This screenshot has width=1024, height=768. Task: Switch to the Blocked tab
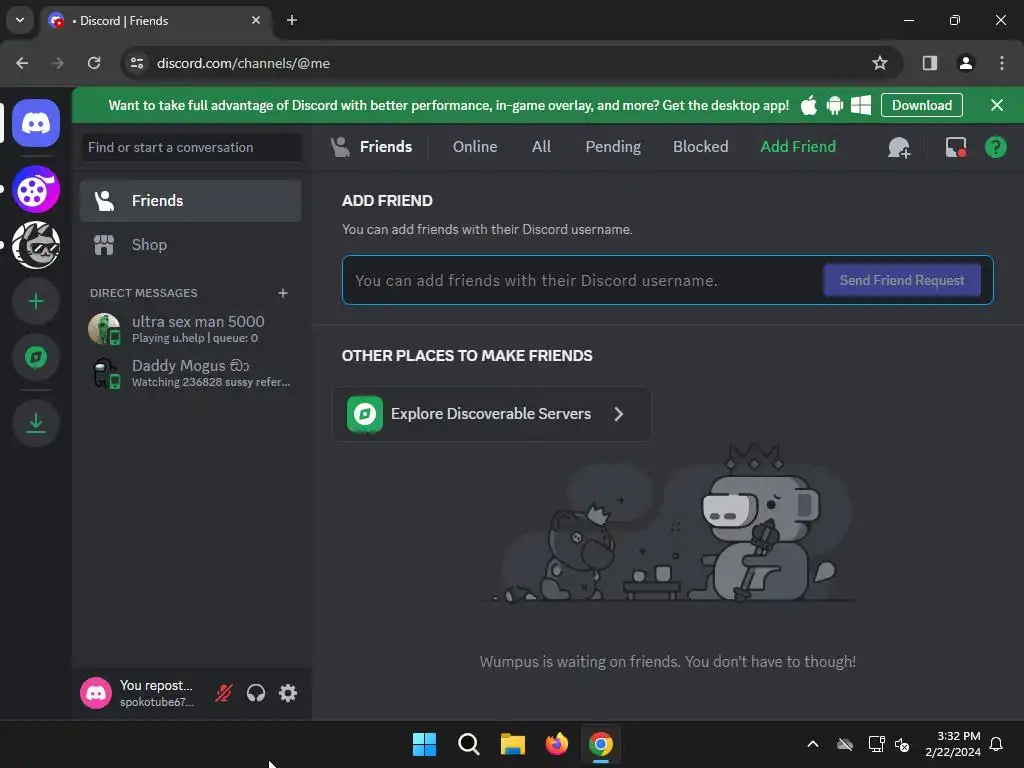pyautogui.click(x=701, y=147)
